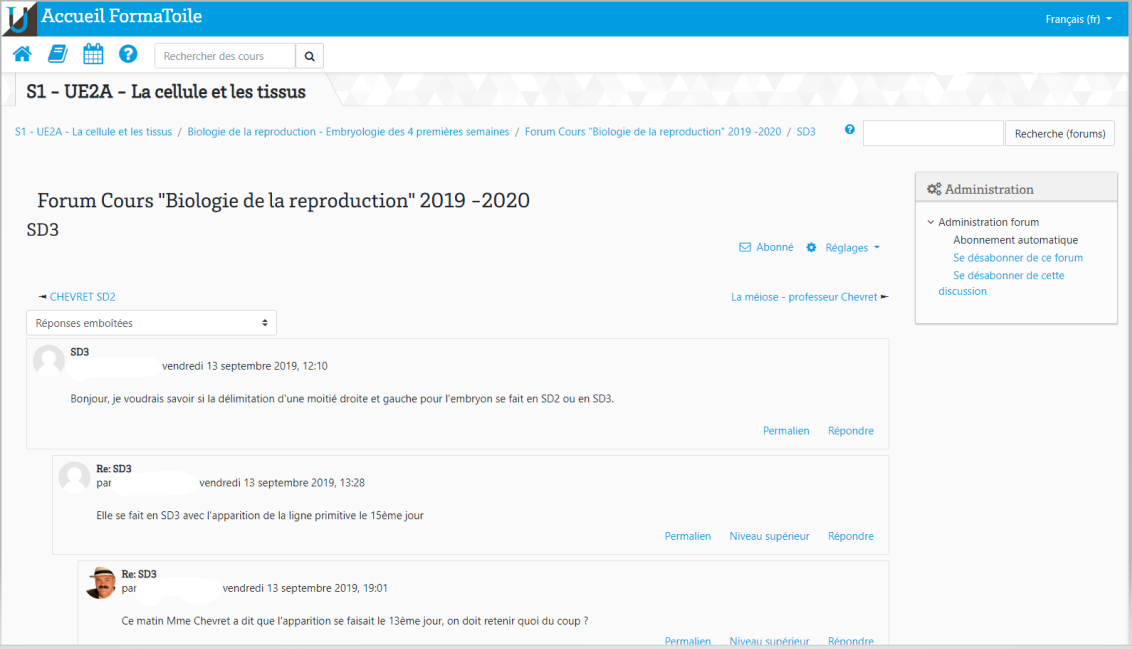Click Répondre on the first SD3 post
This screenshot has height=649, width=1132.
point(850,430)
